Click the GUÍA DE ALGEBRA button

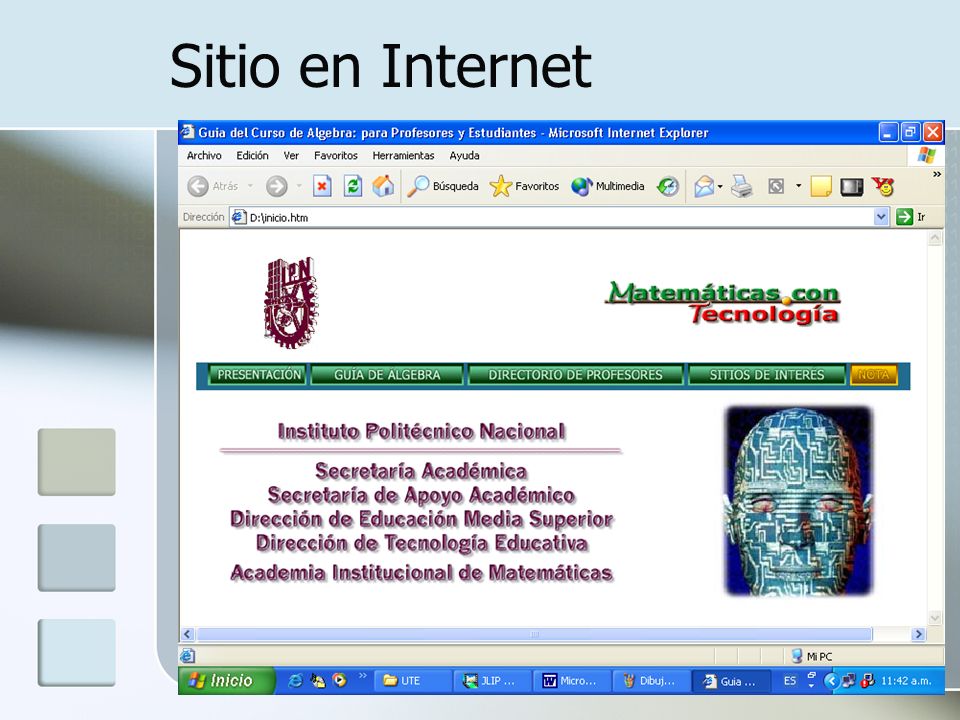387,375
